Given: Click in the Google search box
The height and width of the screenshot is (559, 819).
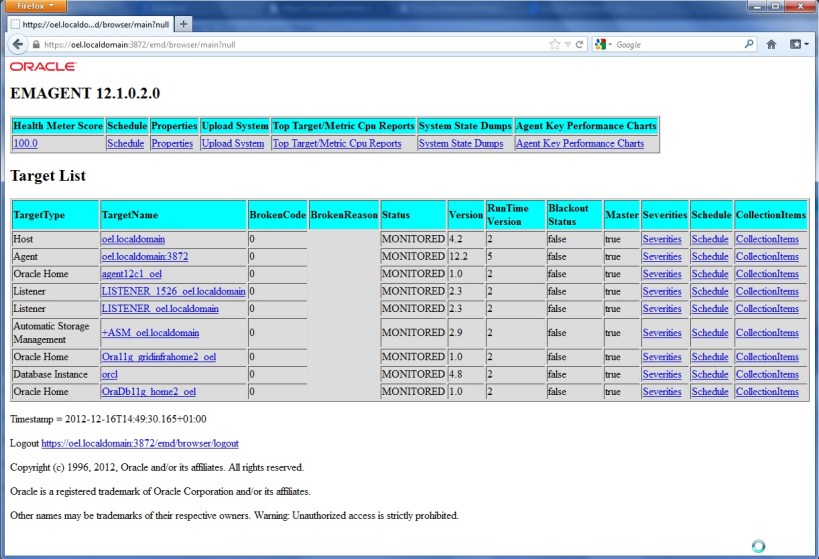Looking at the screenshot, I should click(678, 44).
